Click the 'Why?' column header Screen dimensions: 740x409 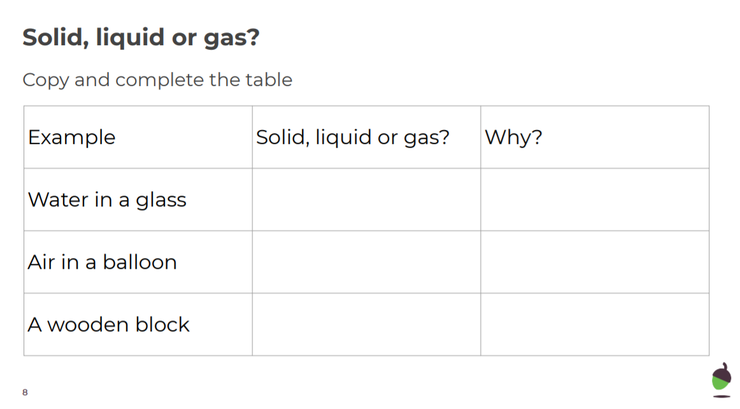[513, 138]
